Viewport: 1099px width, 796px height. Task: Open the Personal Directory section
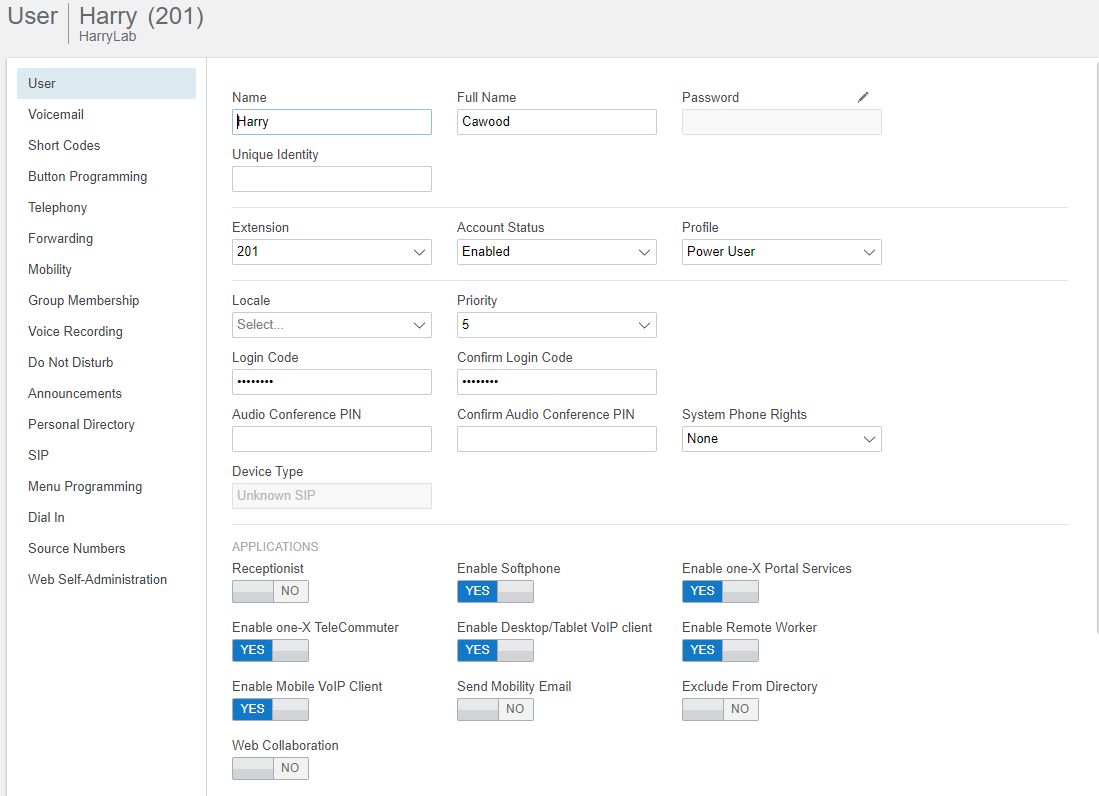click(x=81, y=424)
